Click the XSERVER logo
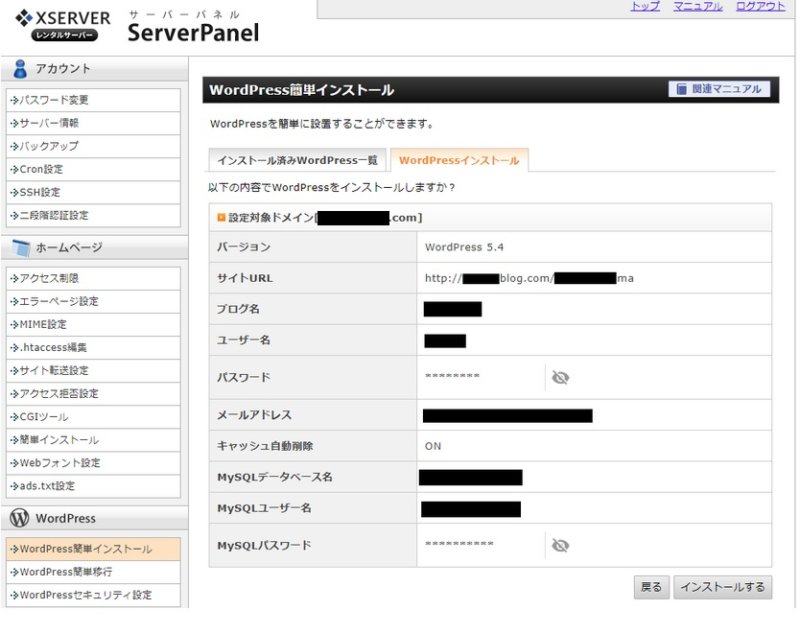The width and height of the screenshot is (800, 633). pos(63,25)
